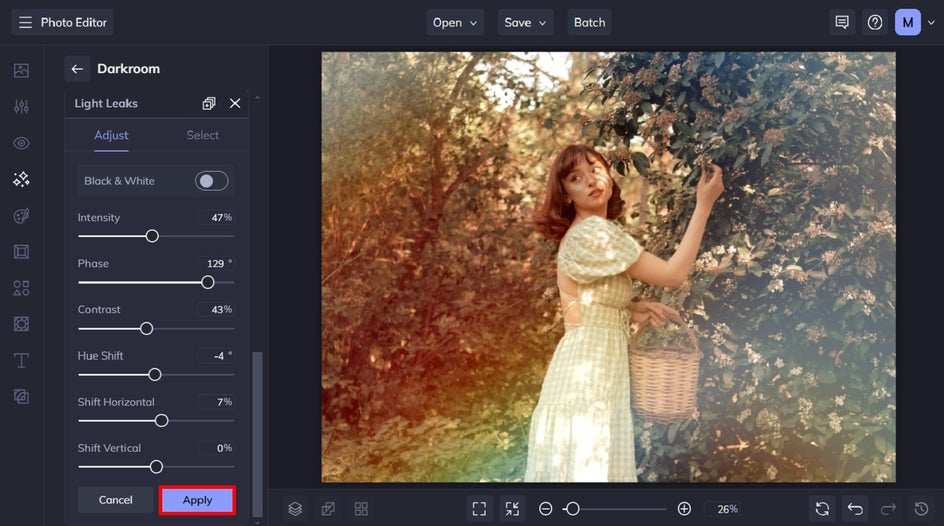This screenshot has width=944, height=526.
Task: Click the Intensity slider handle
Action: pos(152,236)
